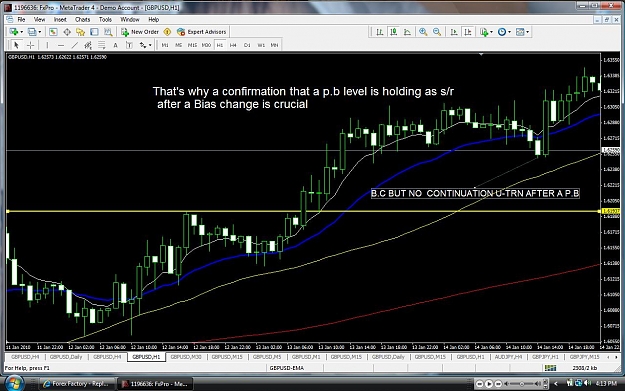
Task: Click the Zoom In magnifier icon
Action: click(x=423, y=32)
